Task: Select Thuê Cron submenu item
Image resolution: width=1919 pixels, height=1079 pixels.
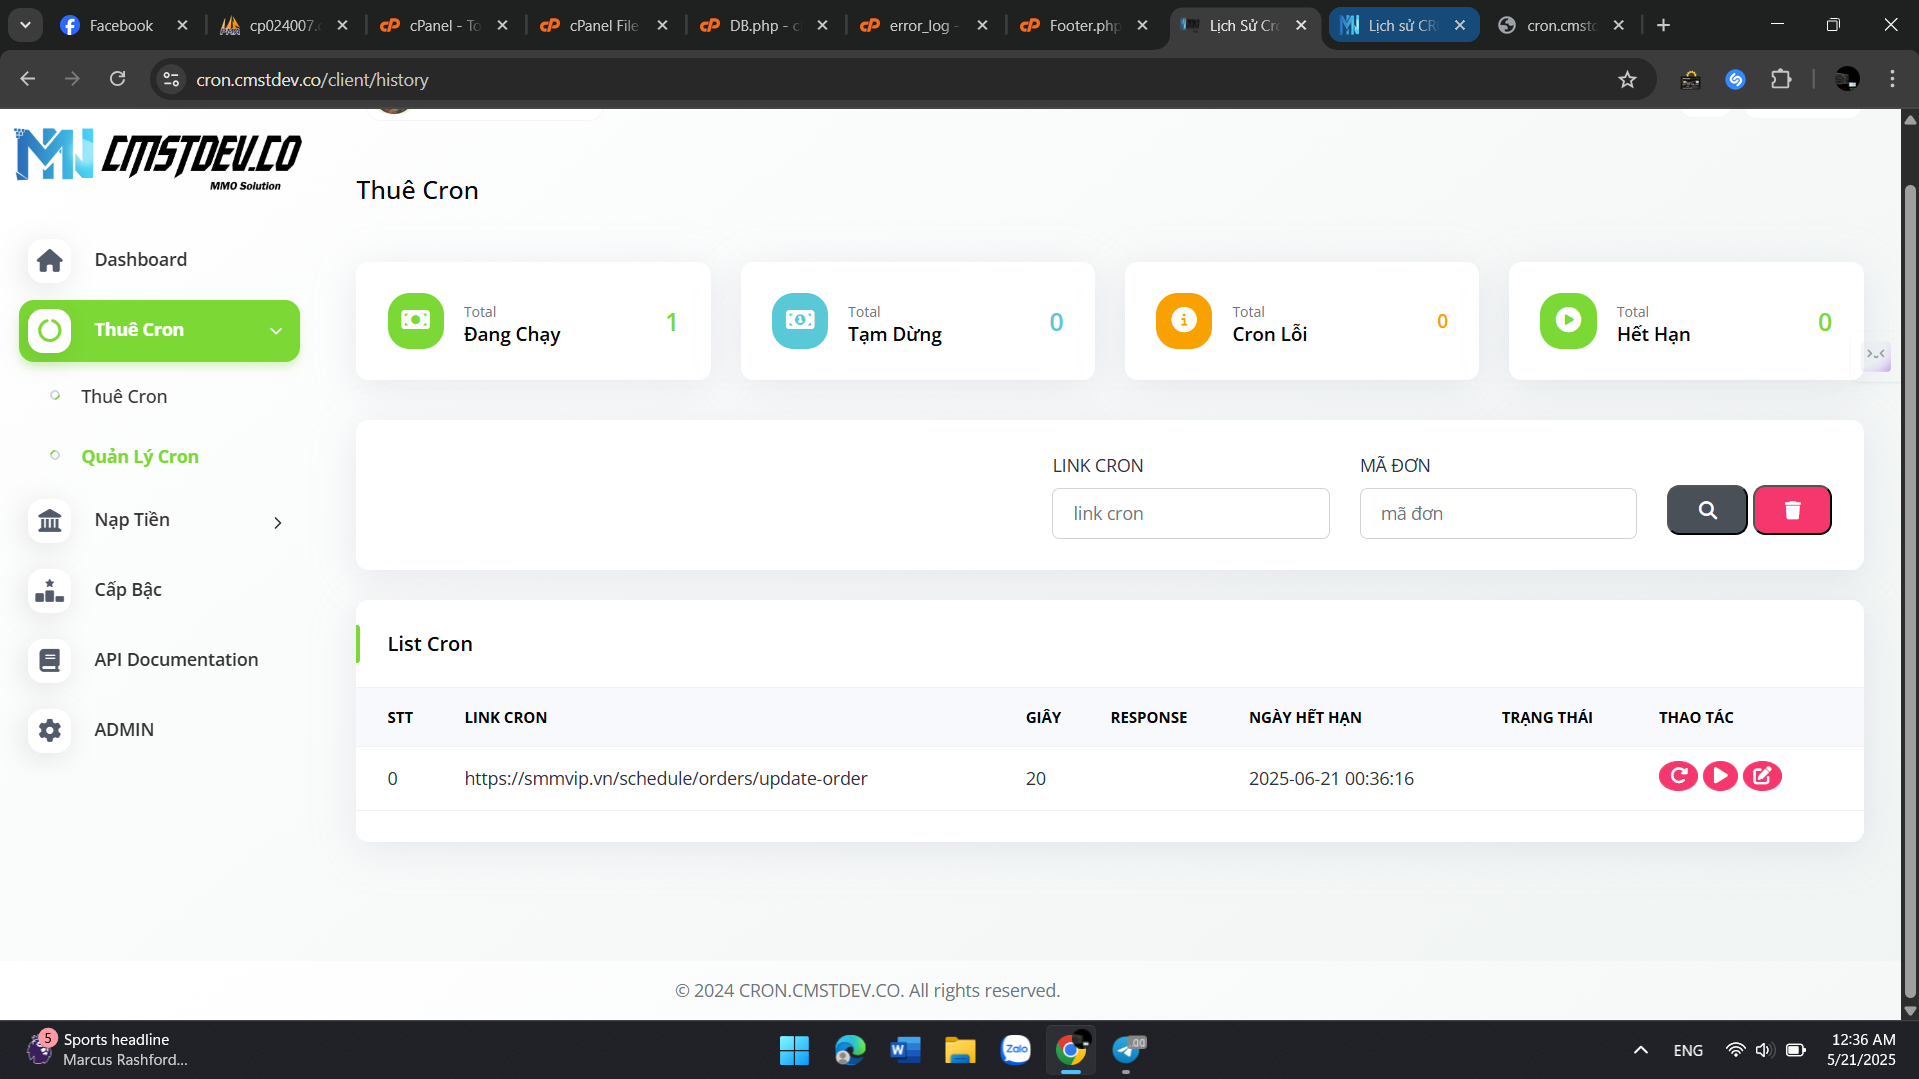Action: [124, 397]
